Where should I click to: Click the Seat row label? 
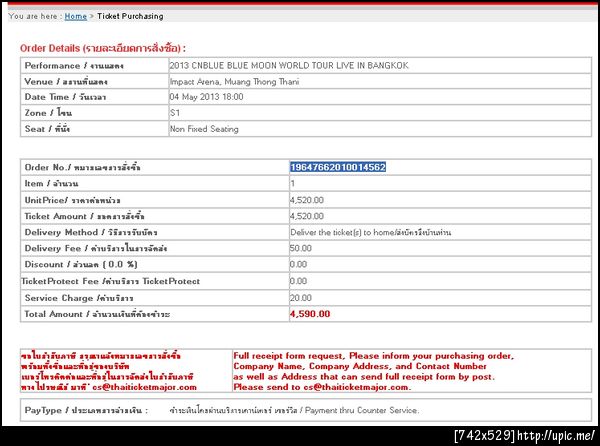click(x=47, y=129)
